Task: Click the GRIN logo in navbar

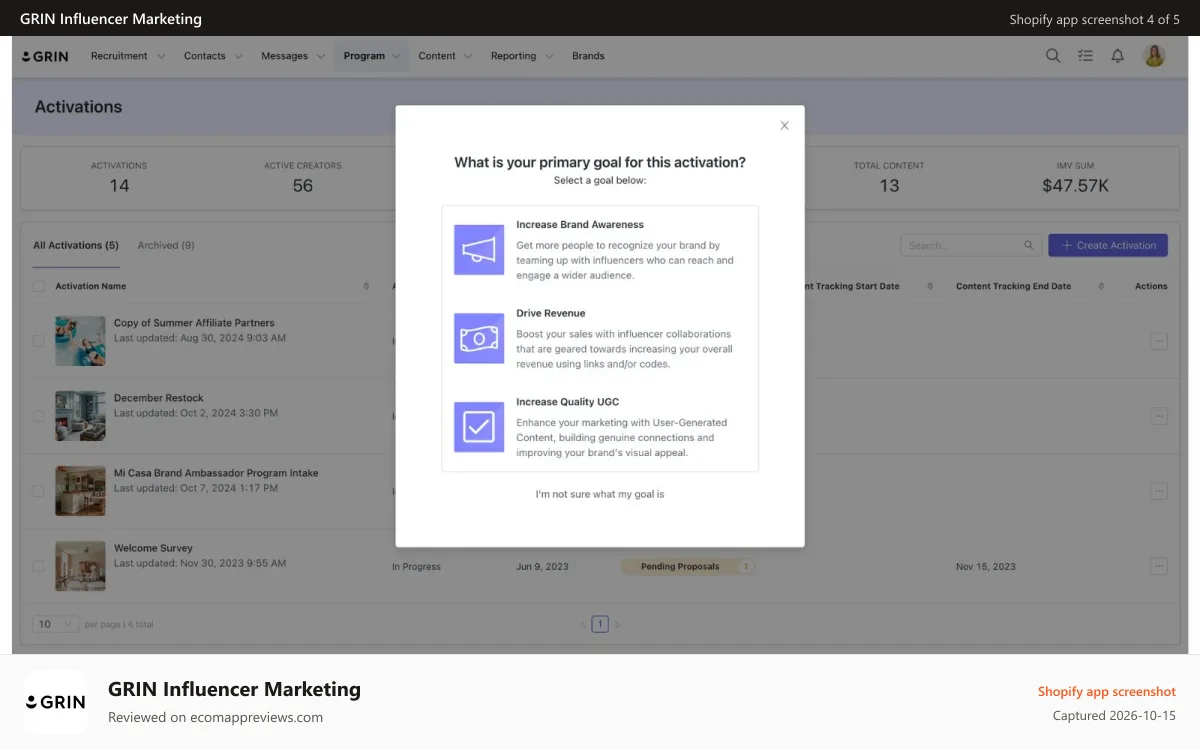Action: pos(46,56)
